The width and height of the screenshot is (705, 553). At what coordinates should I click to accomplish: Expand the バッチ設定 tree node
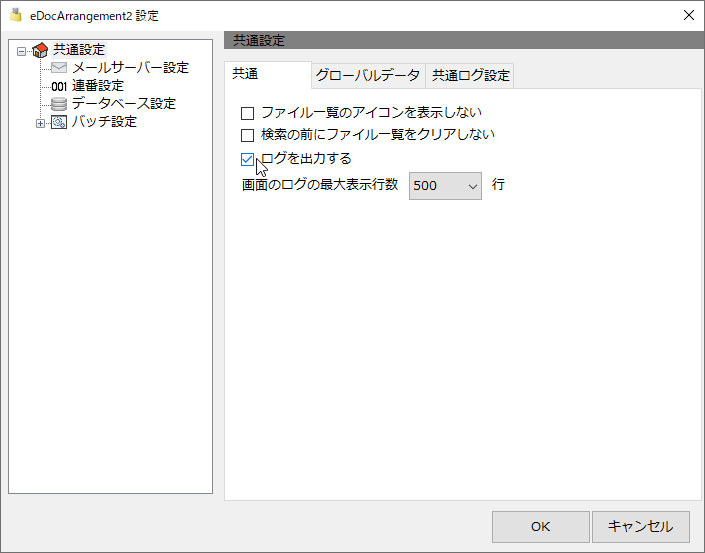click(40, 123)
